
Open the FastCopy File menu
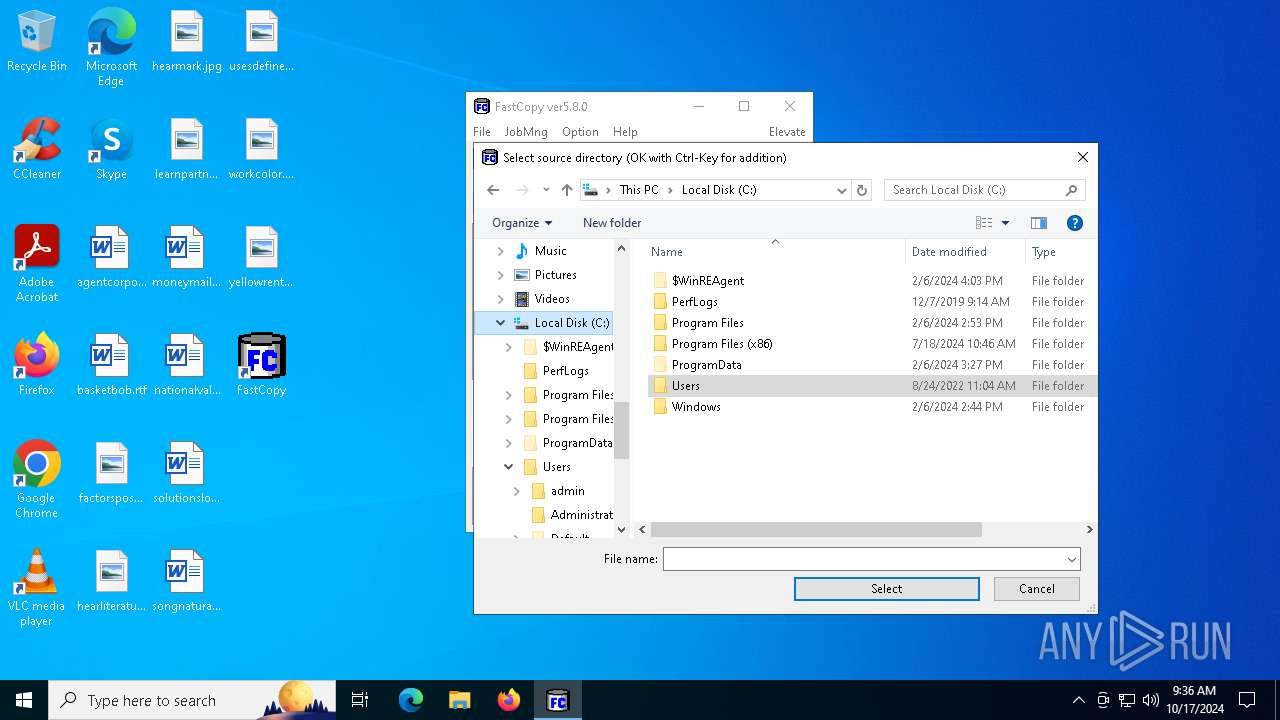point(482,132)
